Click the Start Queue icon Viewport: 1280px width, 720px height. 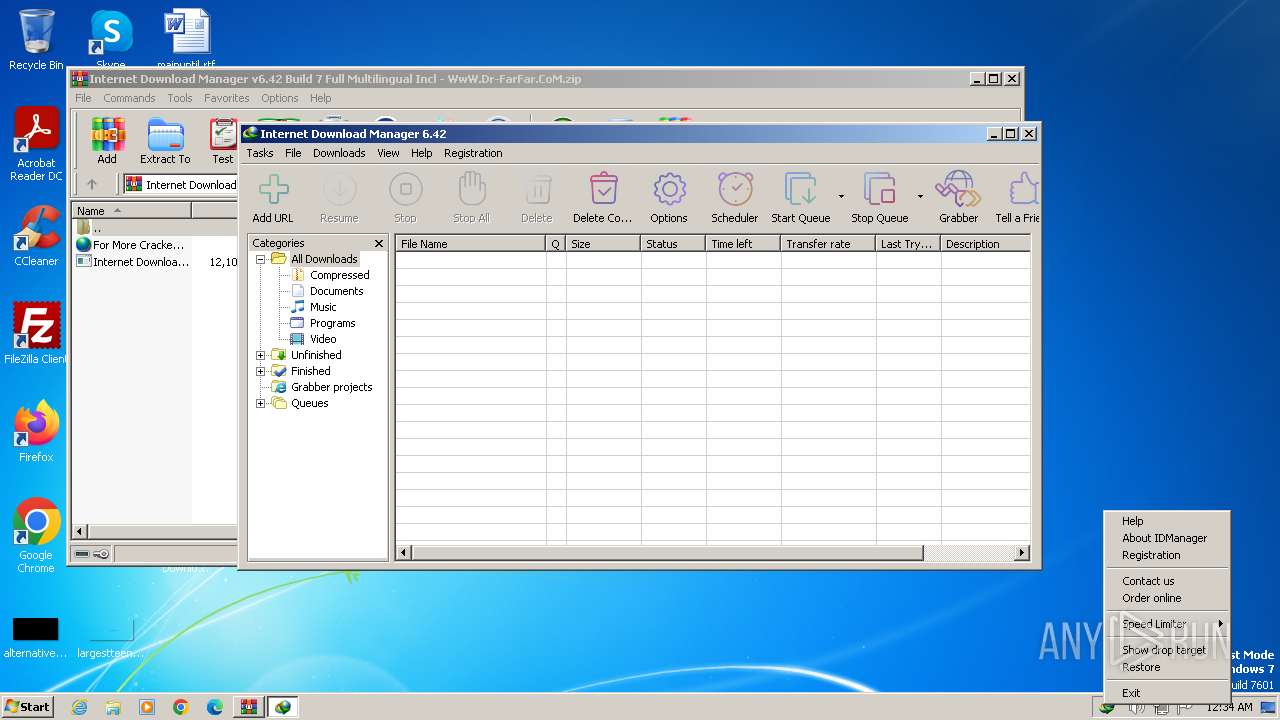click(x=800, y=189)
